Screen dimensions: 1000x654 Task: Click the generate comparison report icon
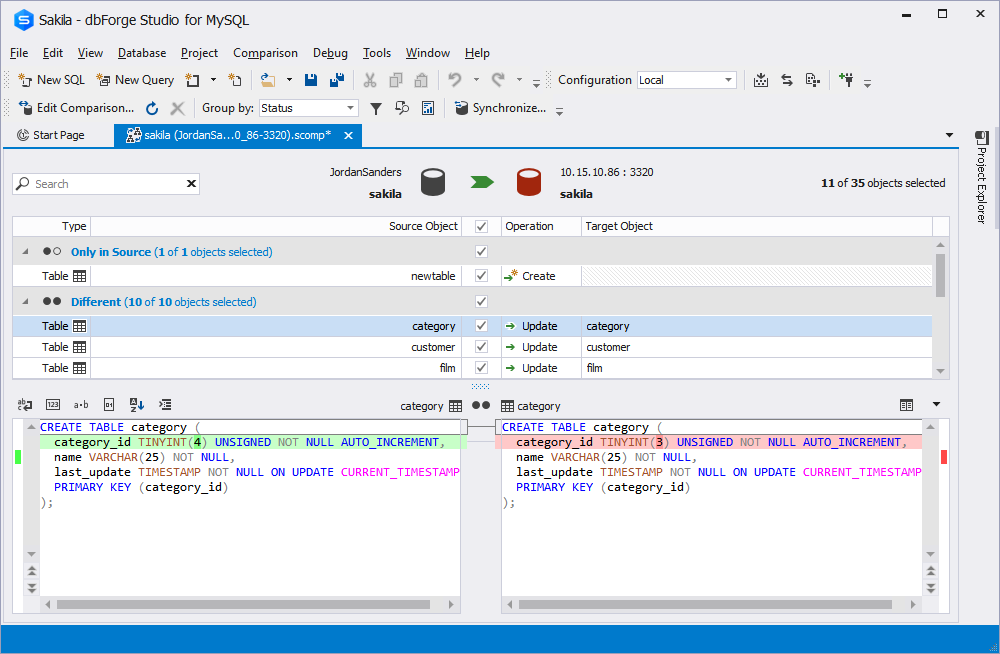(428, 108)
